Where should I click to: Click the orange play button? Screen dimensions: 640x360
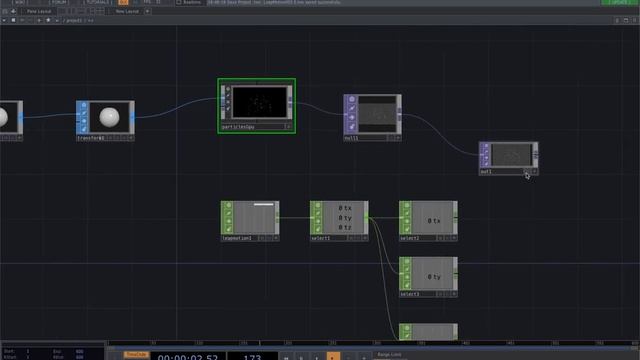click(333, 357)
